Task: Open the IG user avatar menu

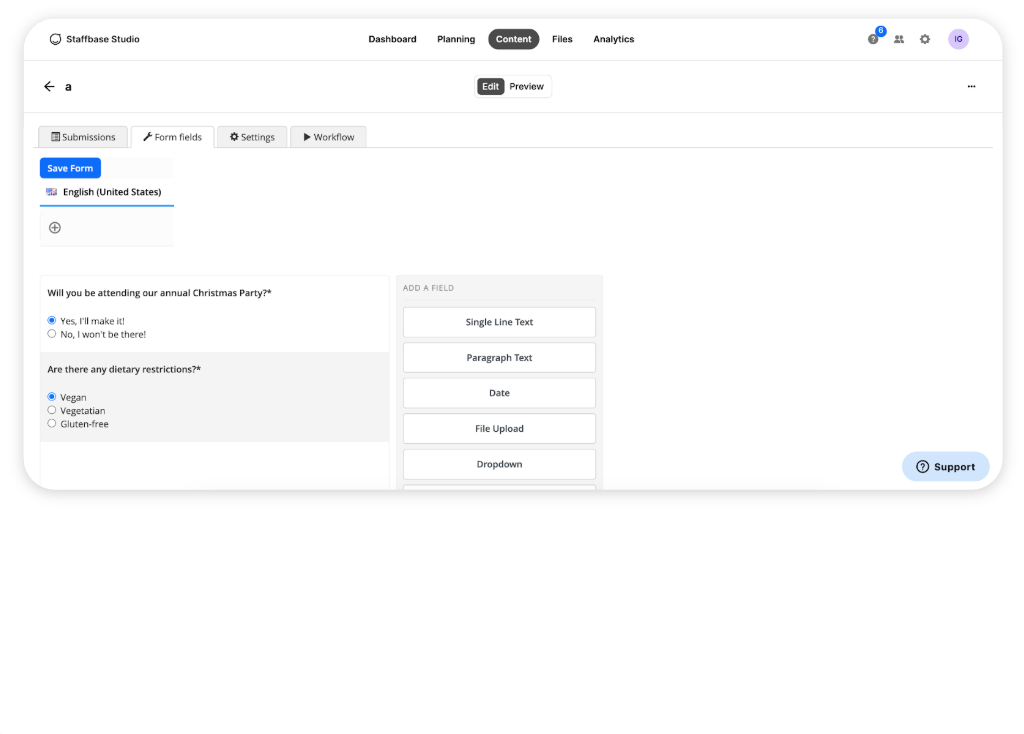Action: tap(958, 39)
